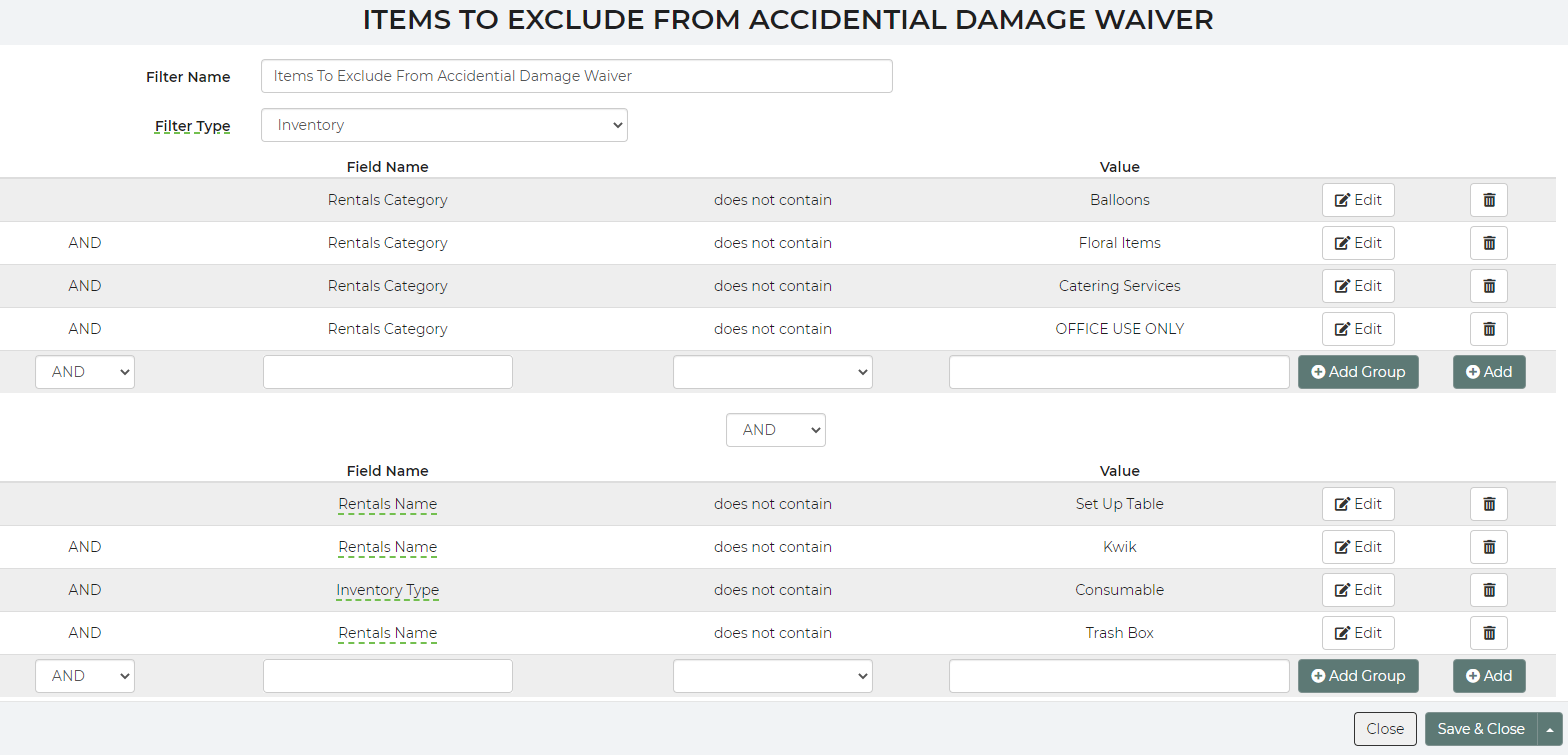Viewport: 1568px width, 755px height.
Task: Open the second group's comparison operator dropdown
Action: (x=773, y=676)
